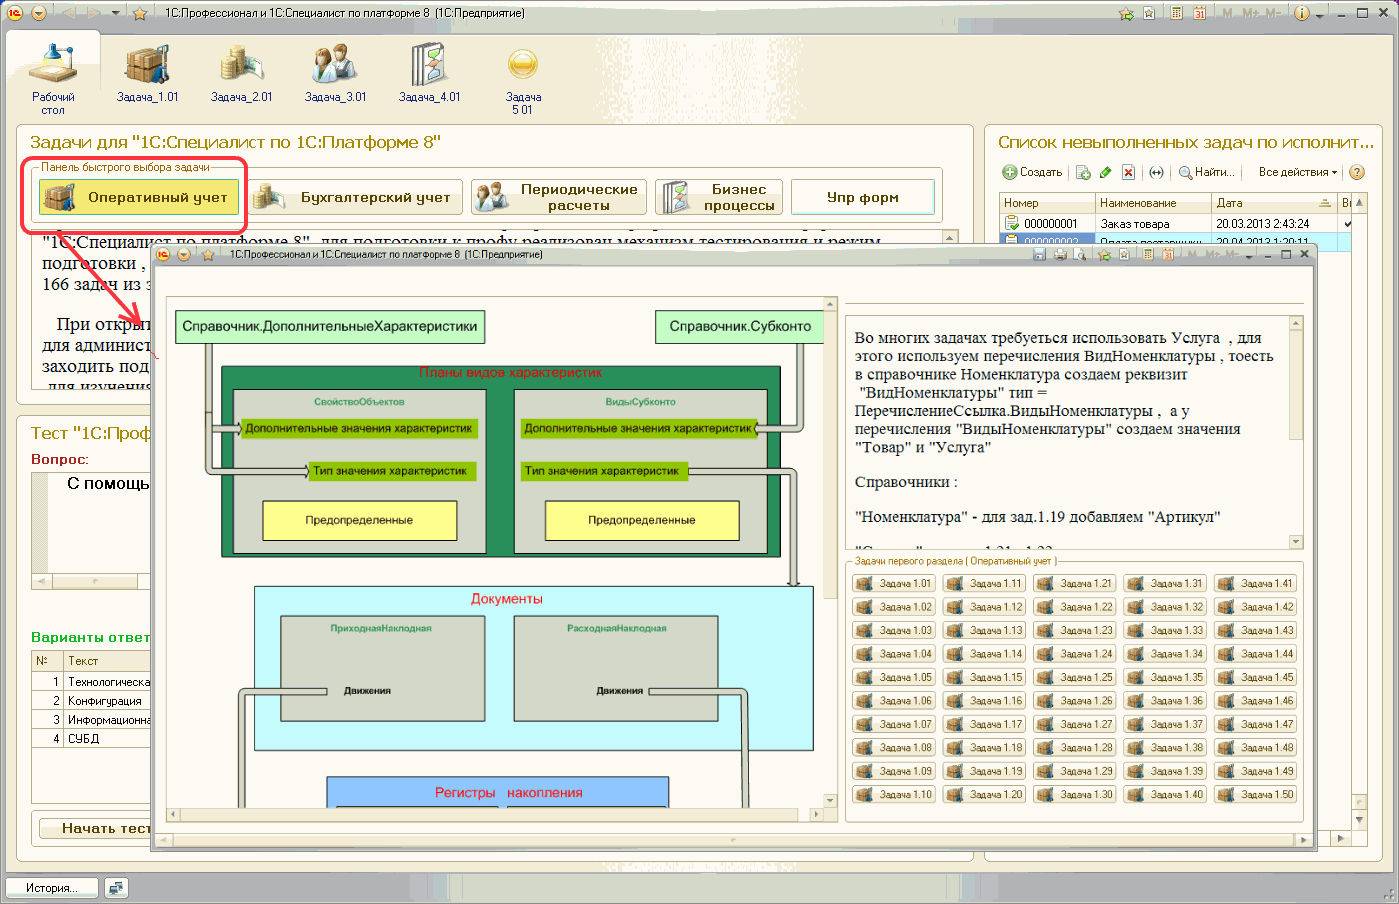Click Тип значения характеристик under СвойствоОбъектов
The height and width of the screenshot is (904, 1399).
[390, 471]
